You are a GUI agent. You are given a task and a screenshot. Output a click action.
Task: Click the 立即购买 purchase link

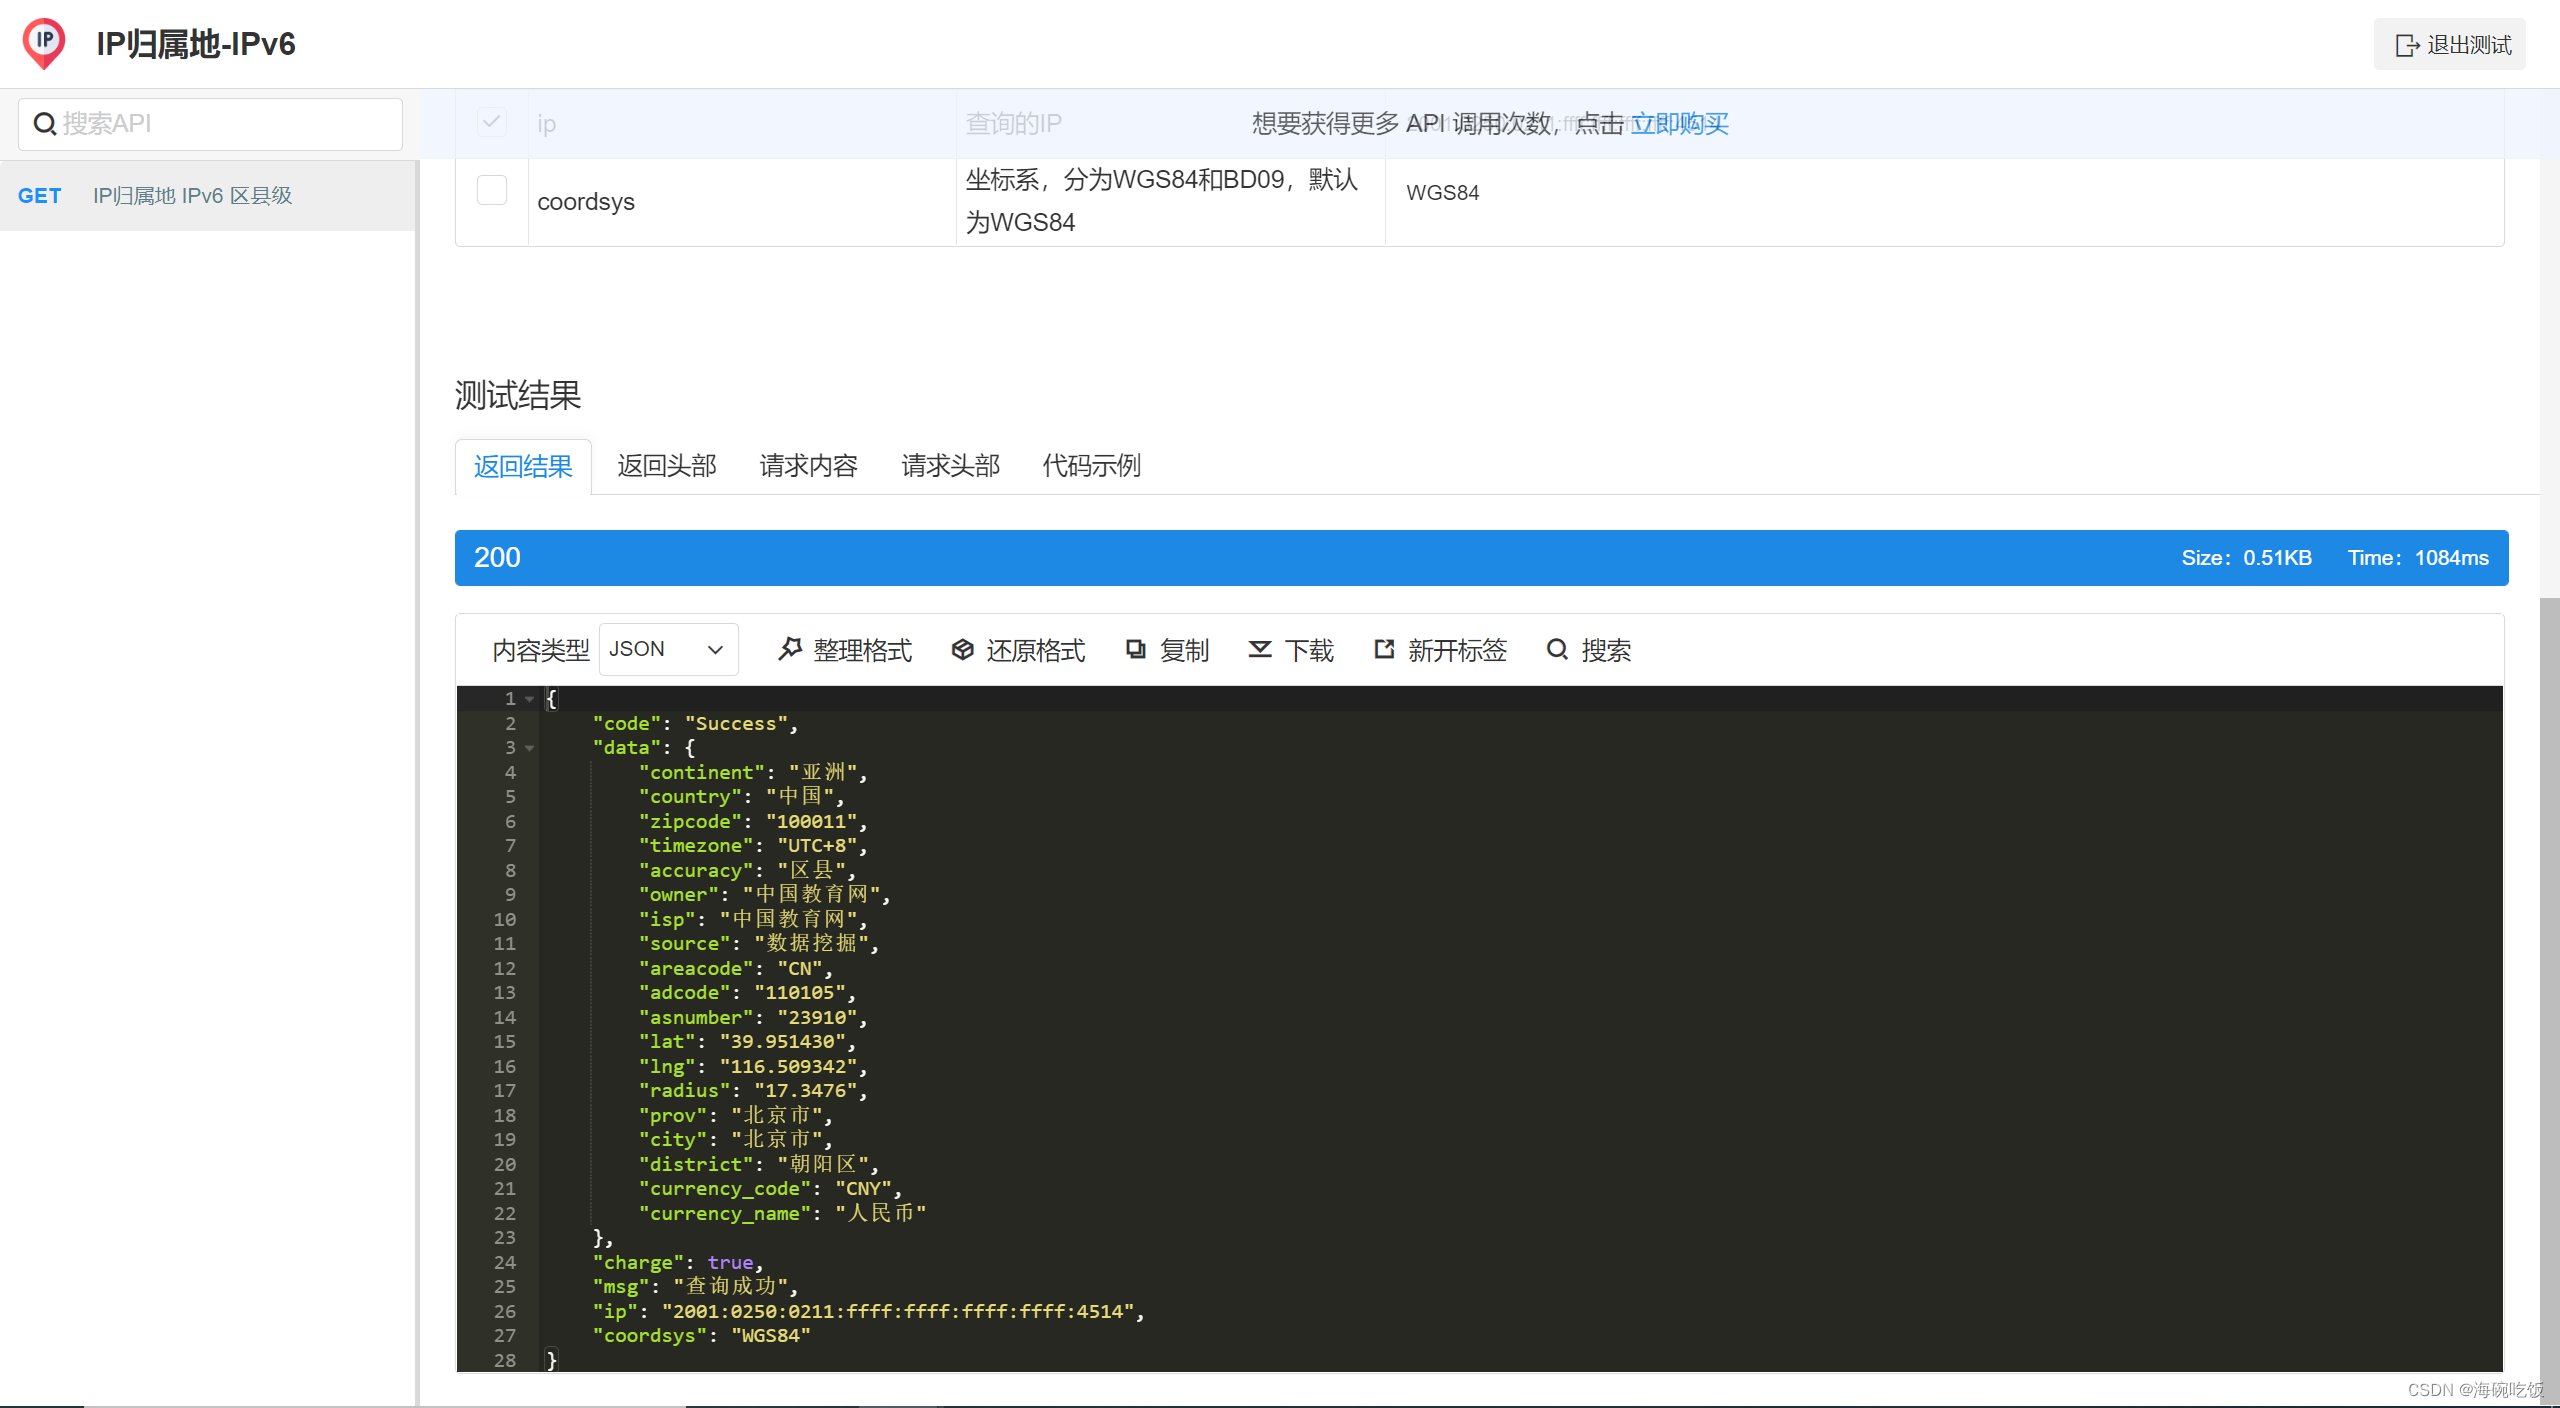[x=1680, y=123]
